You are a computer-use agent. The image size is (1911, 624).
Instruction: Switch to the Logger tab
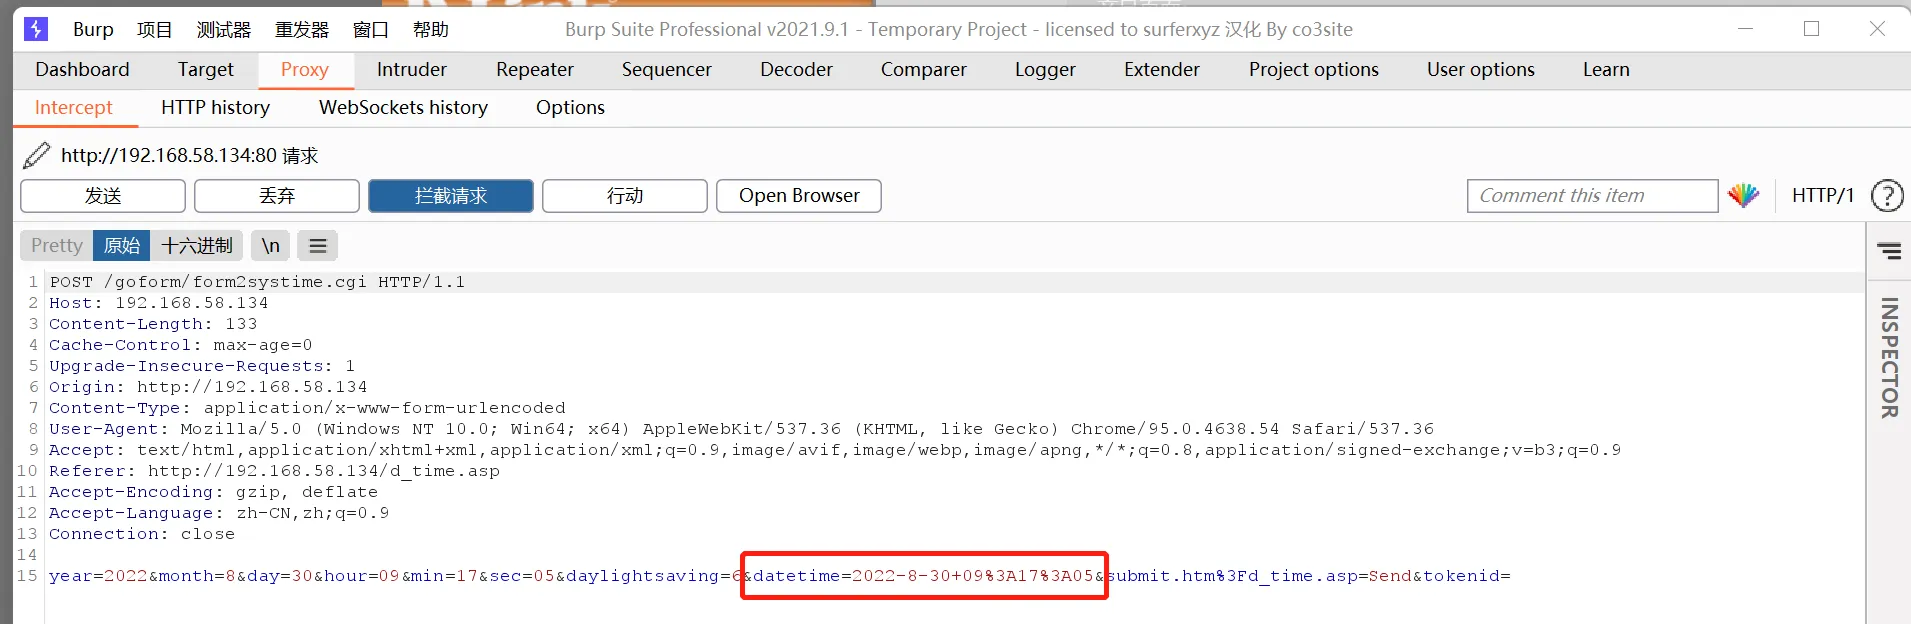tap(1045, 70)
